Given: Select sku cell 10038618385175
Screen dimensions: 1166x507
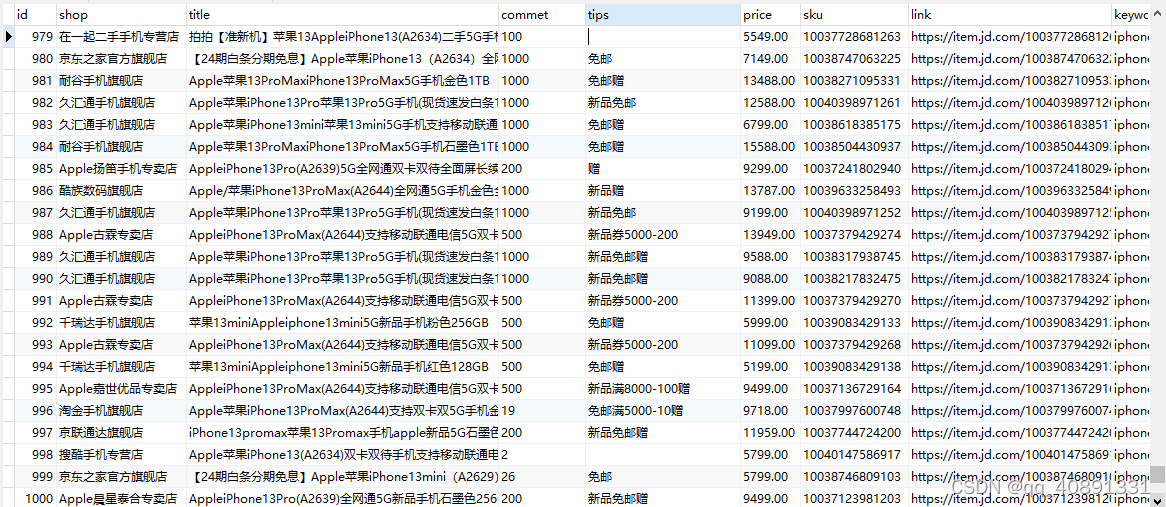Looking at the screenshot, I should [x=854, y=124].
